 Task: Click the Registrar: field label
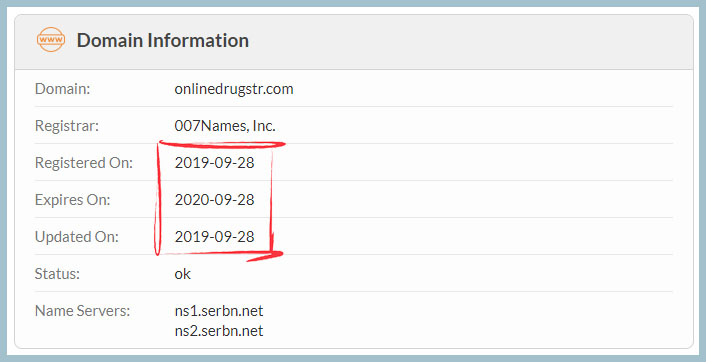point(67,126)
